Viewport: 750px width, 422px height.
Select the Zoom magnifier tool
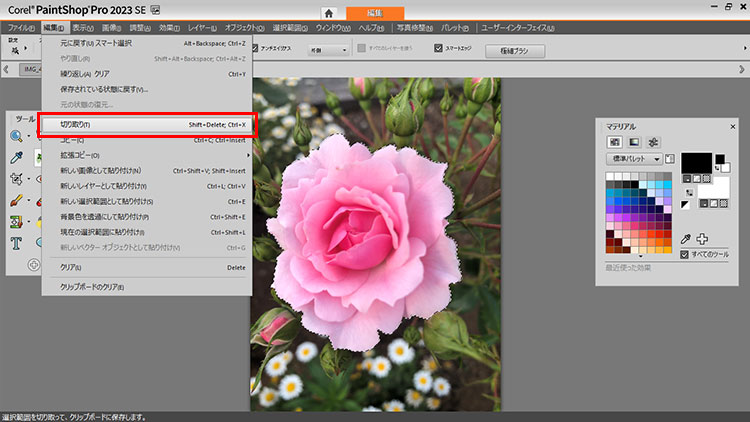click(x=17, y=136)
